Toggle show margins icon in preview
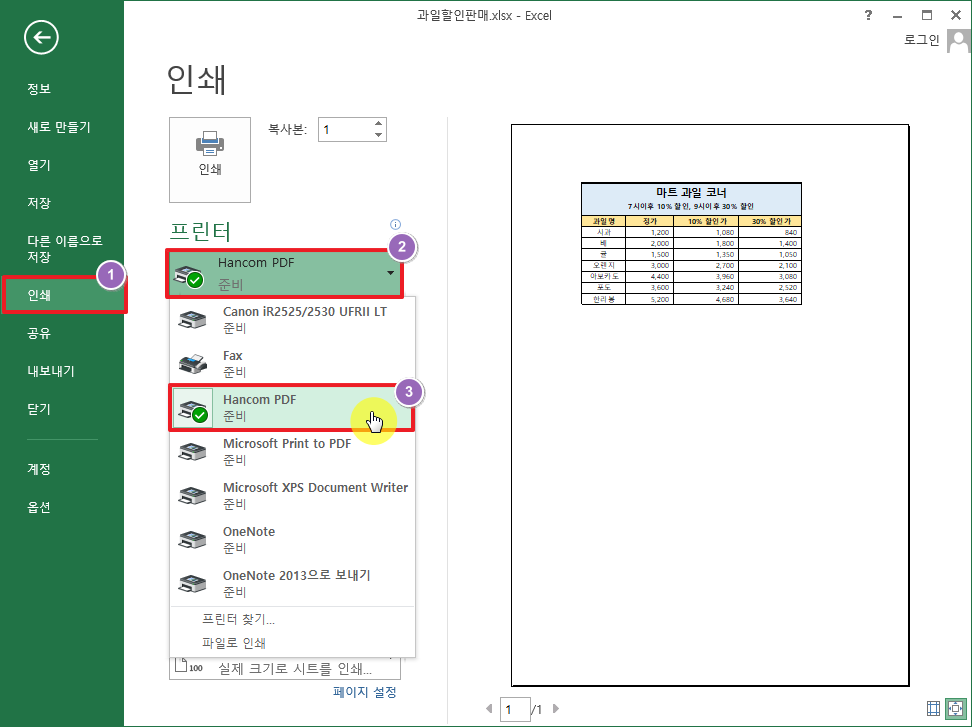This screenshot has width=972, height=727. [933, 708]
